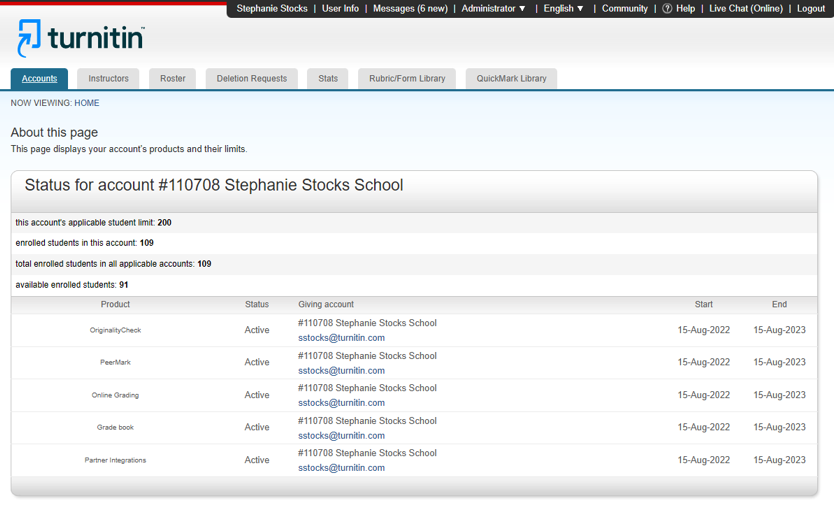Open the Accounts tab
Image resolution: width=834 pixels, height=505 pixels.
(39, 78)
